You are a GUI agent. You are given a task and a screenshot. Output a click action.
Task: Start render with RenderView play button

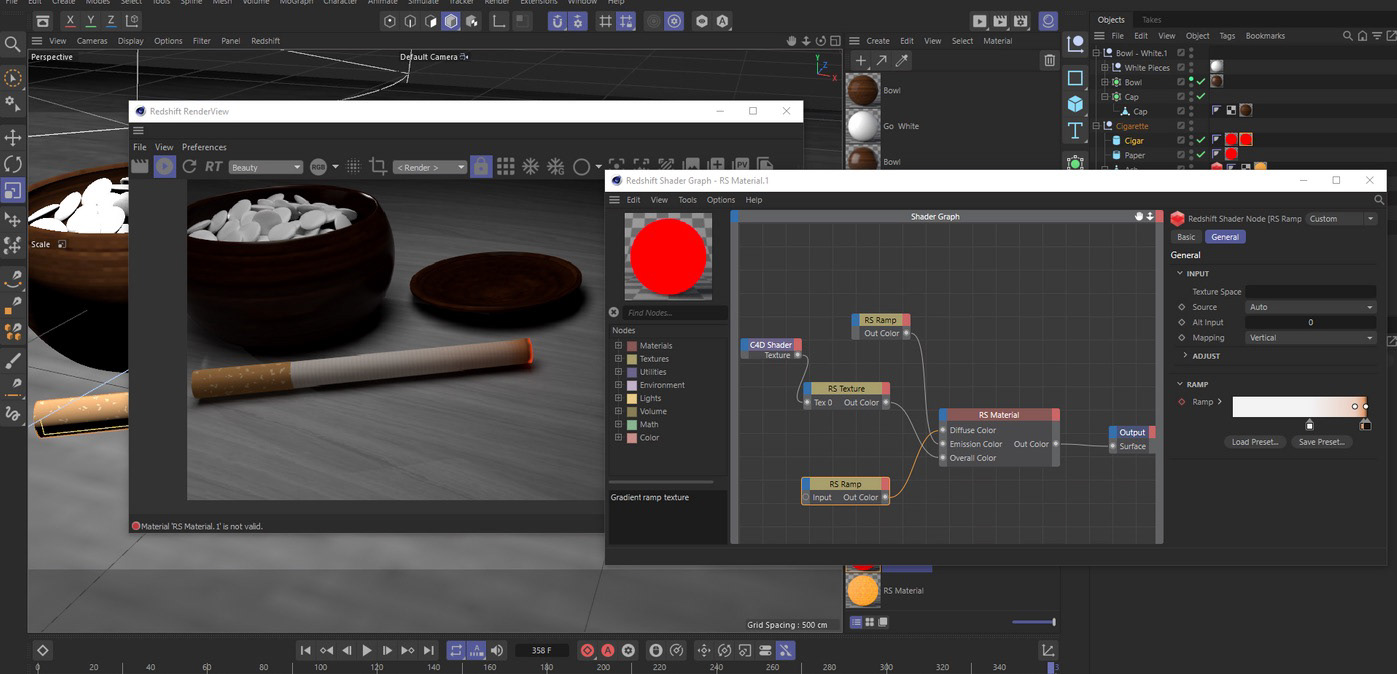pos(165,166)
